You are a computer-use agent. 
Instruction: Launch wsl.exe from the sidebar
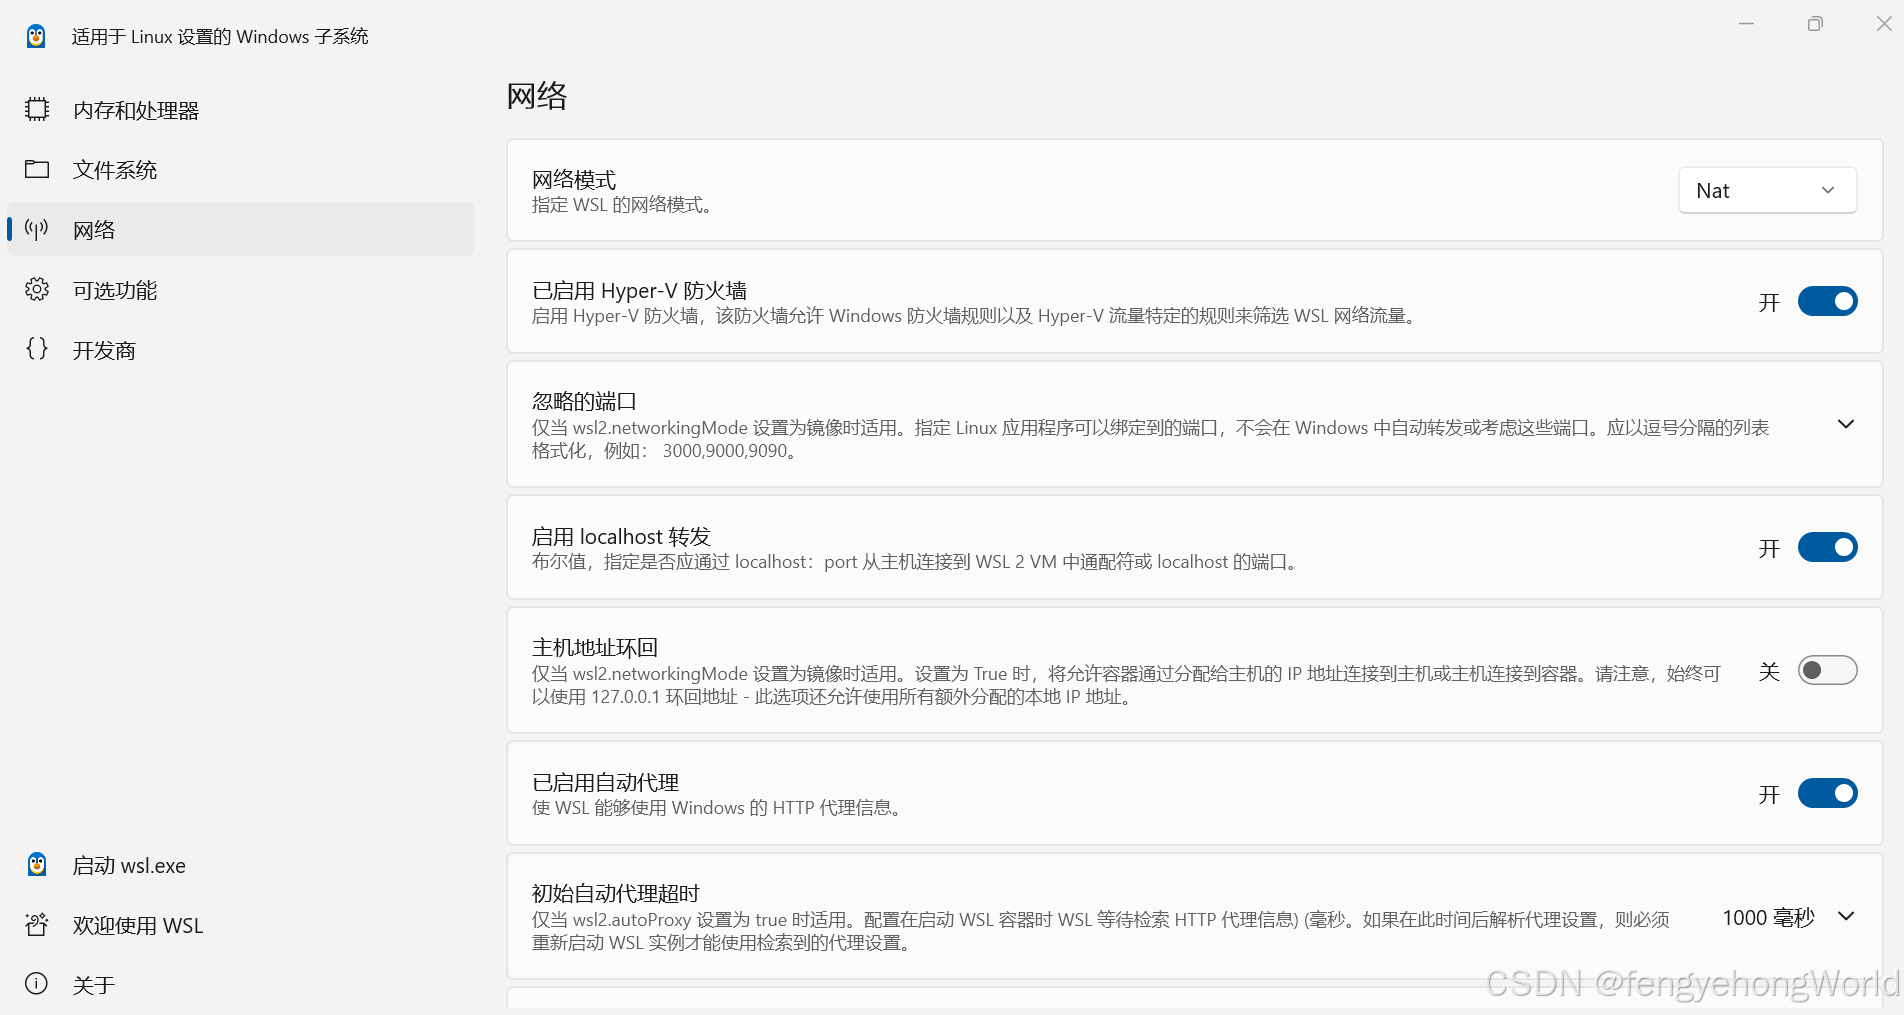(x=240, y=865)
